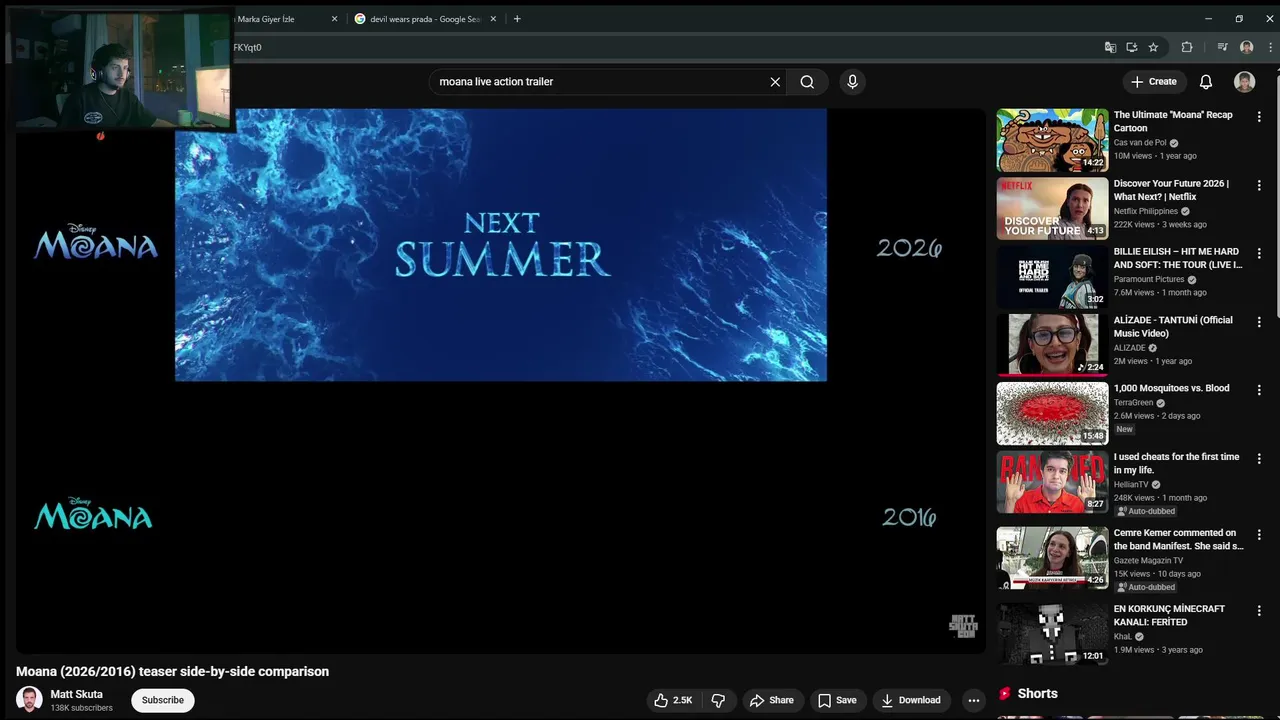Open Billie Eilish Hit Me Hard thumbnail
This screenshot has height=720, width=1280.
click(x=1052, y=276)
